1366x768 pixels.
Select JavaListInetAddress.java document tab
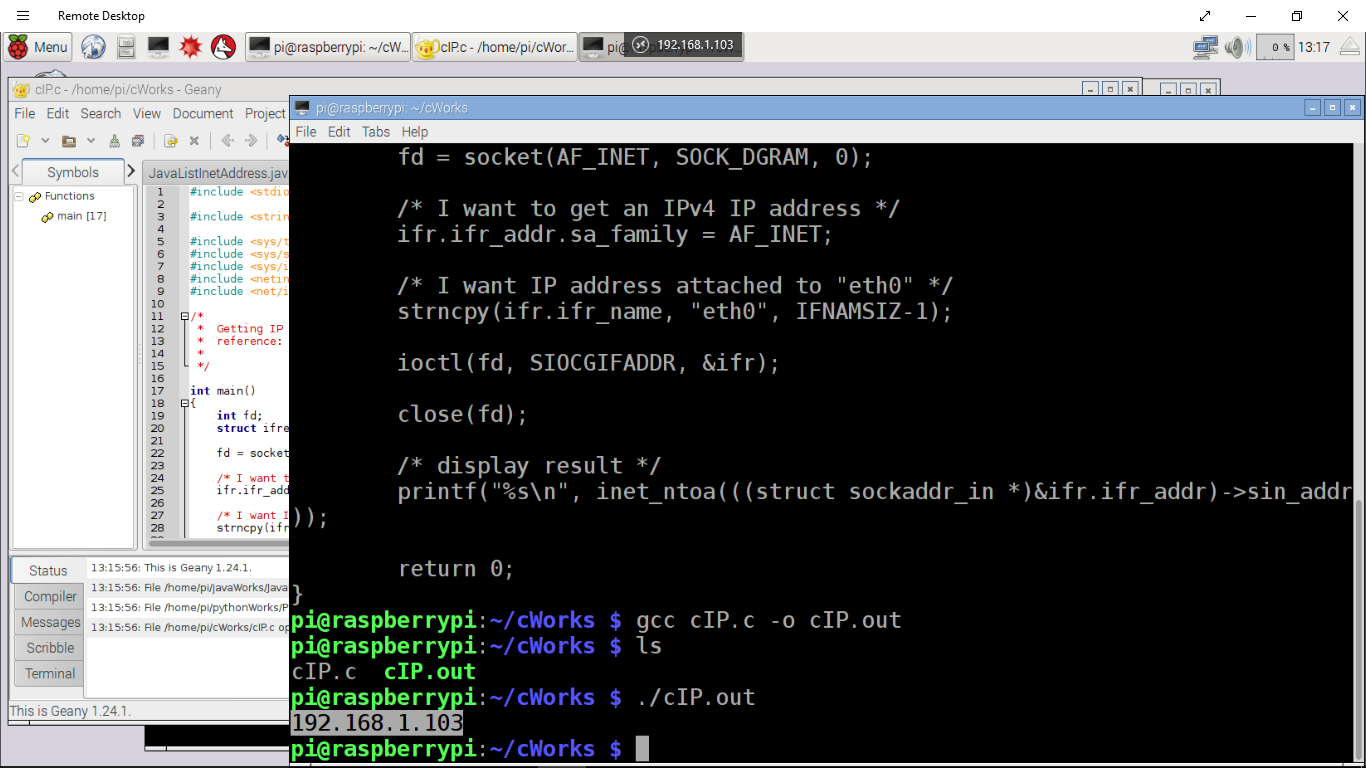pos(217,173)
